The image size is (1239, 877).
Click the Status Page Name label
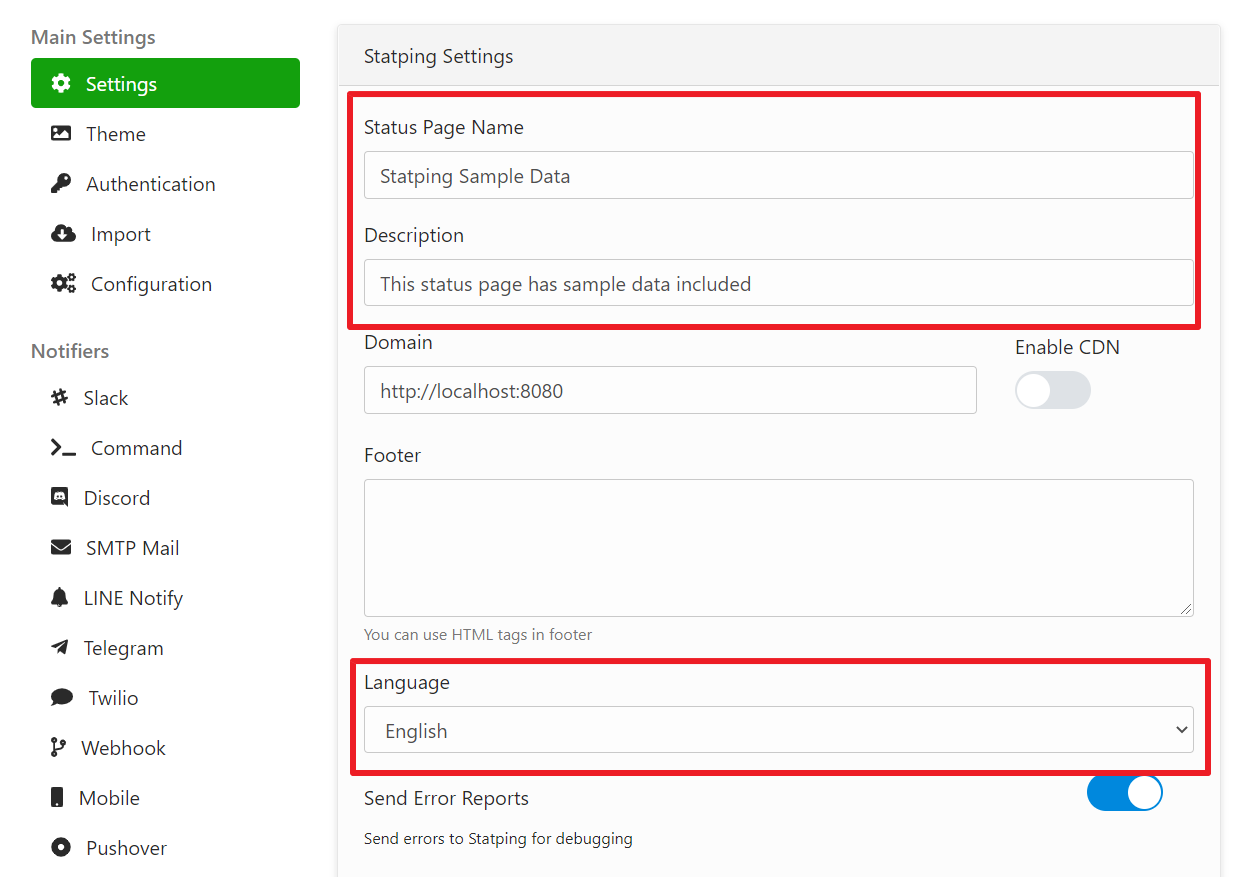coord(444,128)
